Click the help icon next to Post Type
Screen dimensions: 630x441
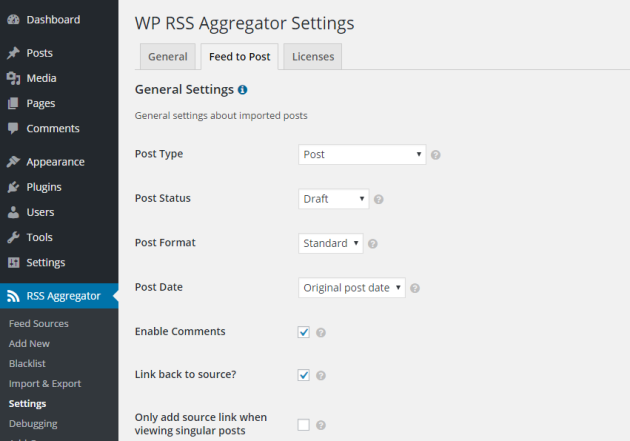point(436,155)
